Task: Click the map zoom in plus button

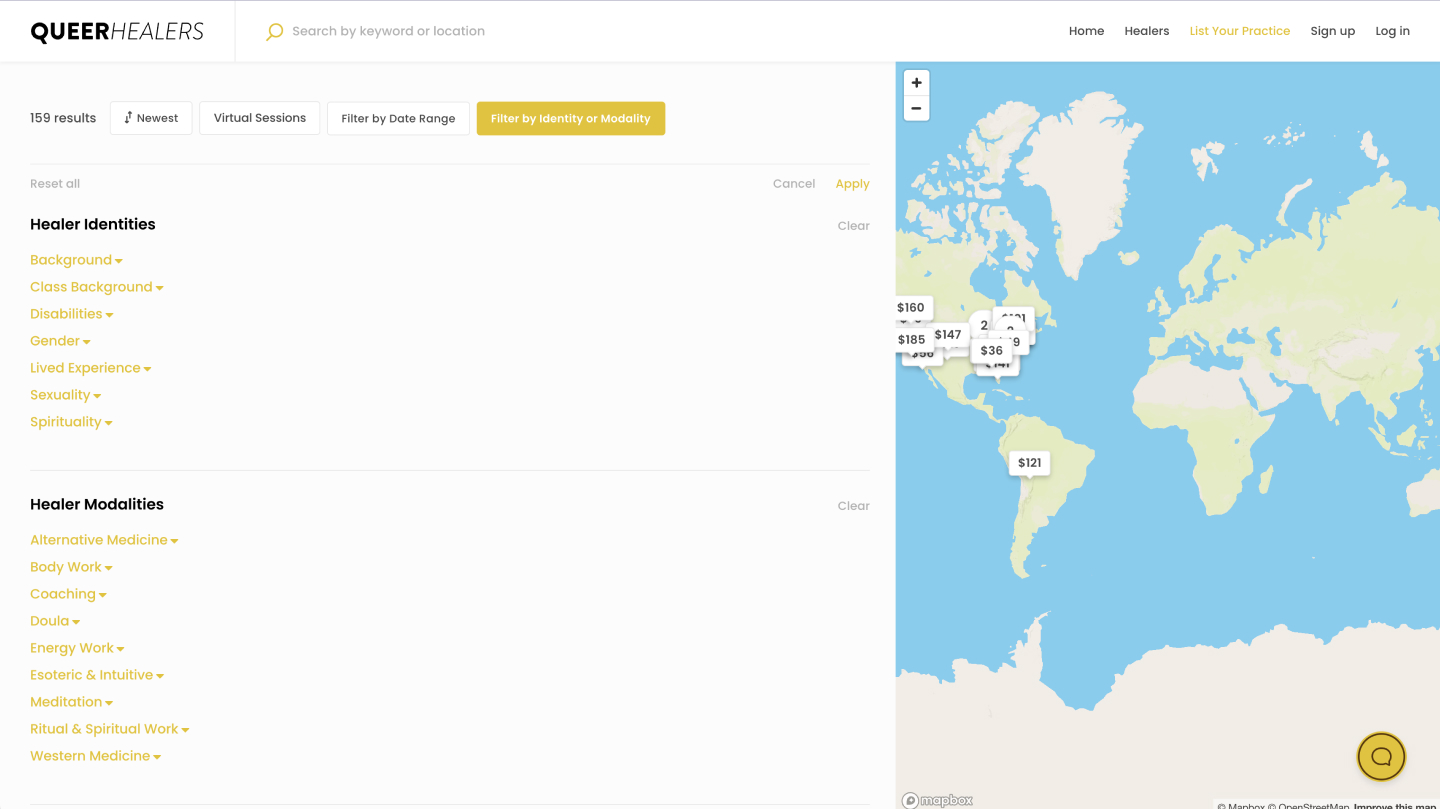Action: [x=916, y=83]
